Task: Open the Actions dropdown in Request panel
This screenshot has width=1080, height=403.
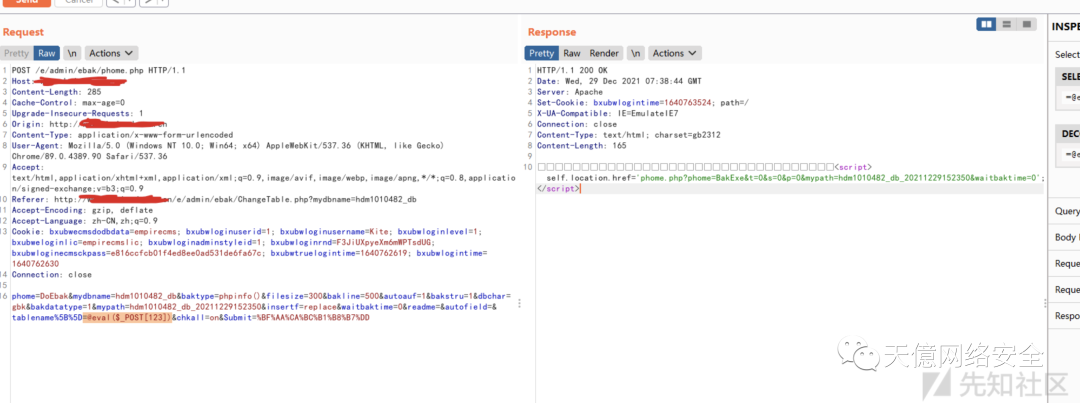Action: (112, 53)
